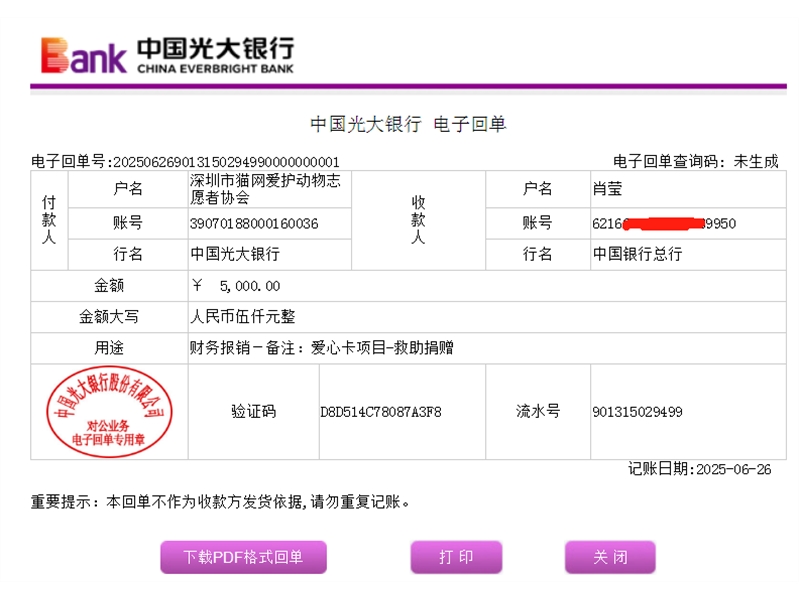Click the 付款人 label cell

click(x=49, y=220)
